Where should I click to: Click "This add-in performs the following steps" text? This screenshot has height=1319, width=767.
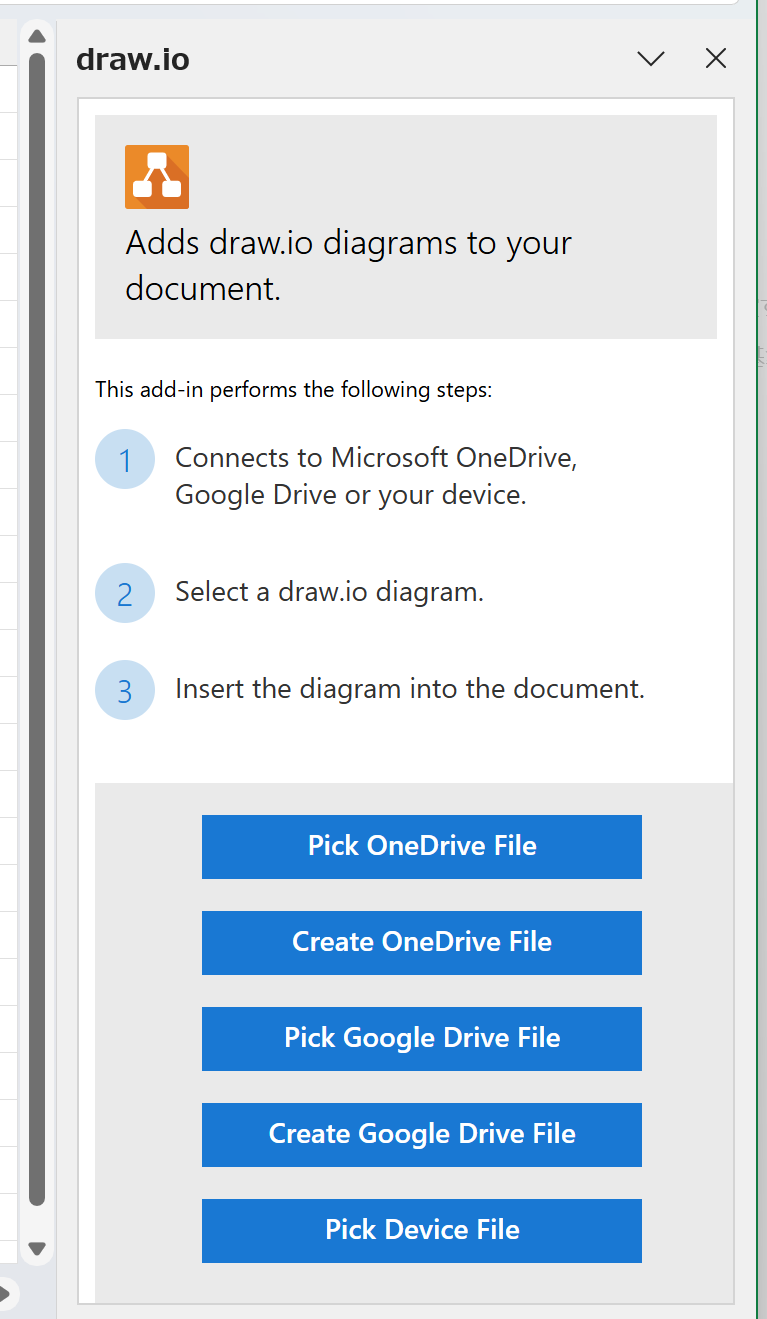pyautogui.click(x=293, y=389)
